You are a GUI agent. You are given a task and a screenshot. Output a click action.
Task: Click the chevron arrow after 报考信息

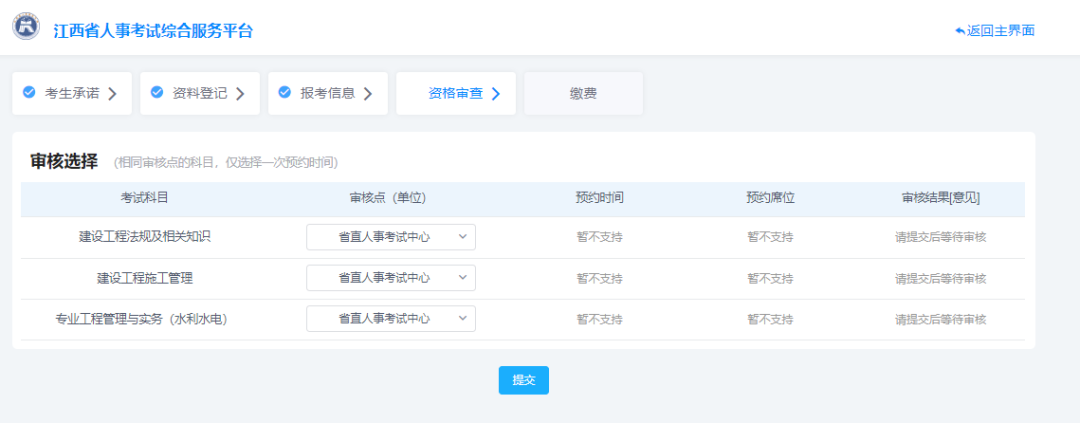[368, 94]
